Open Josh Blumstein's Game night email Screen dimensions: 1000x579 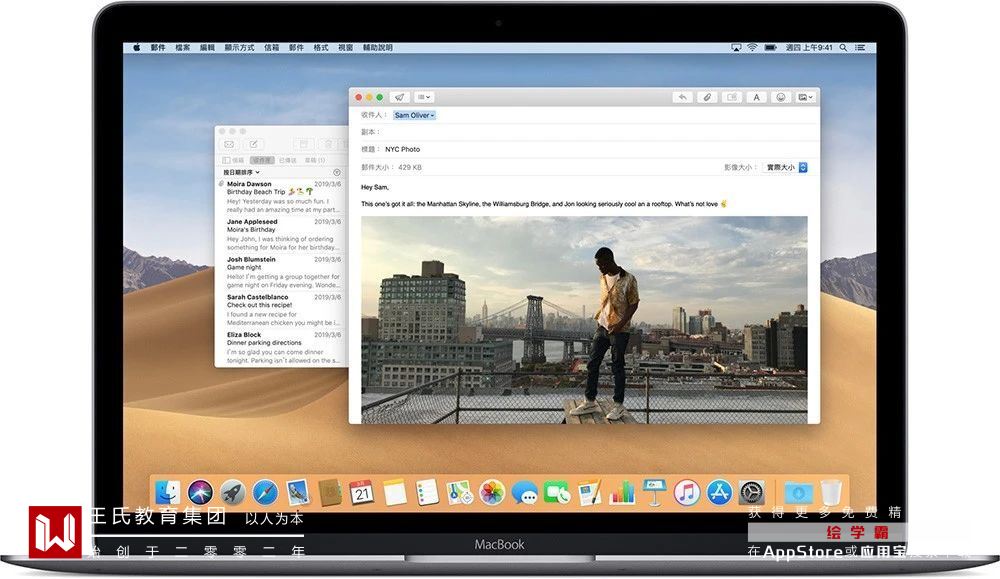[x=281, y=272]
